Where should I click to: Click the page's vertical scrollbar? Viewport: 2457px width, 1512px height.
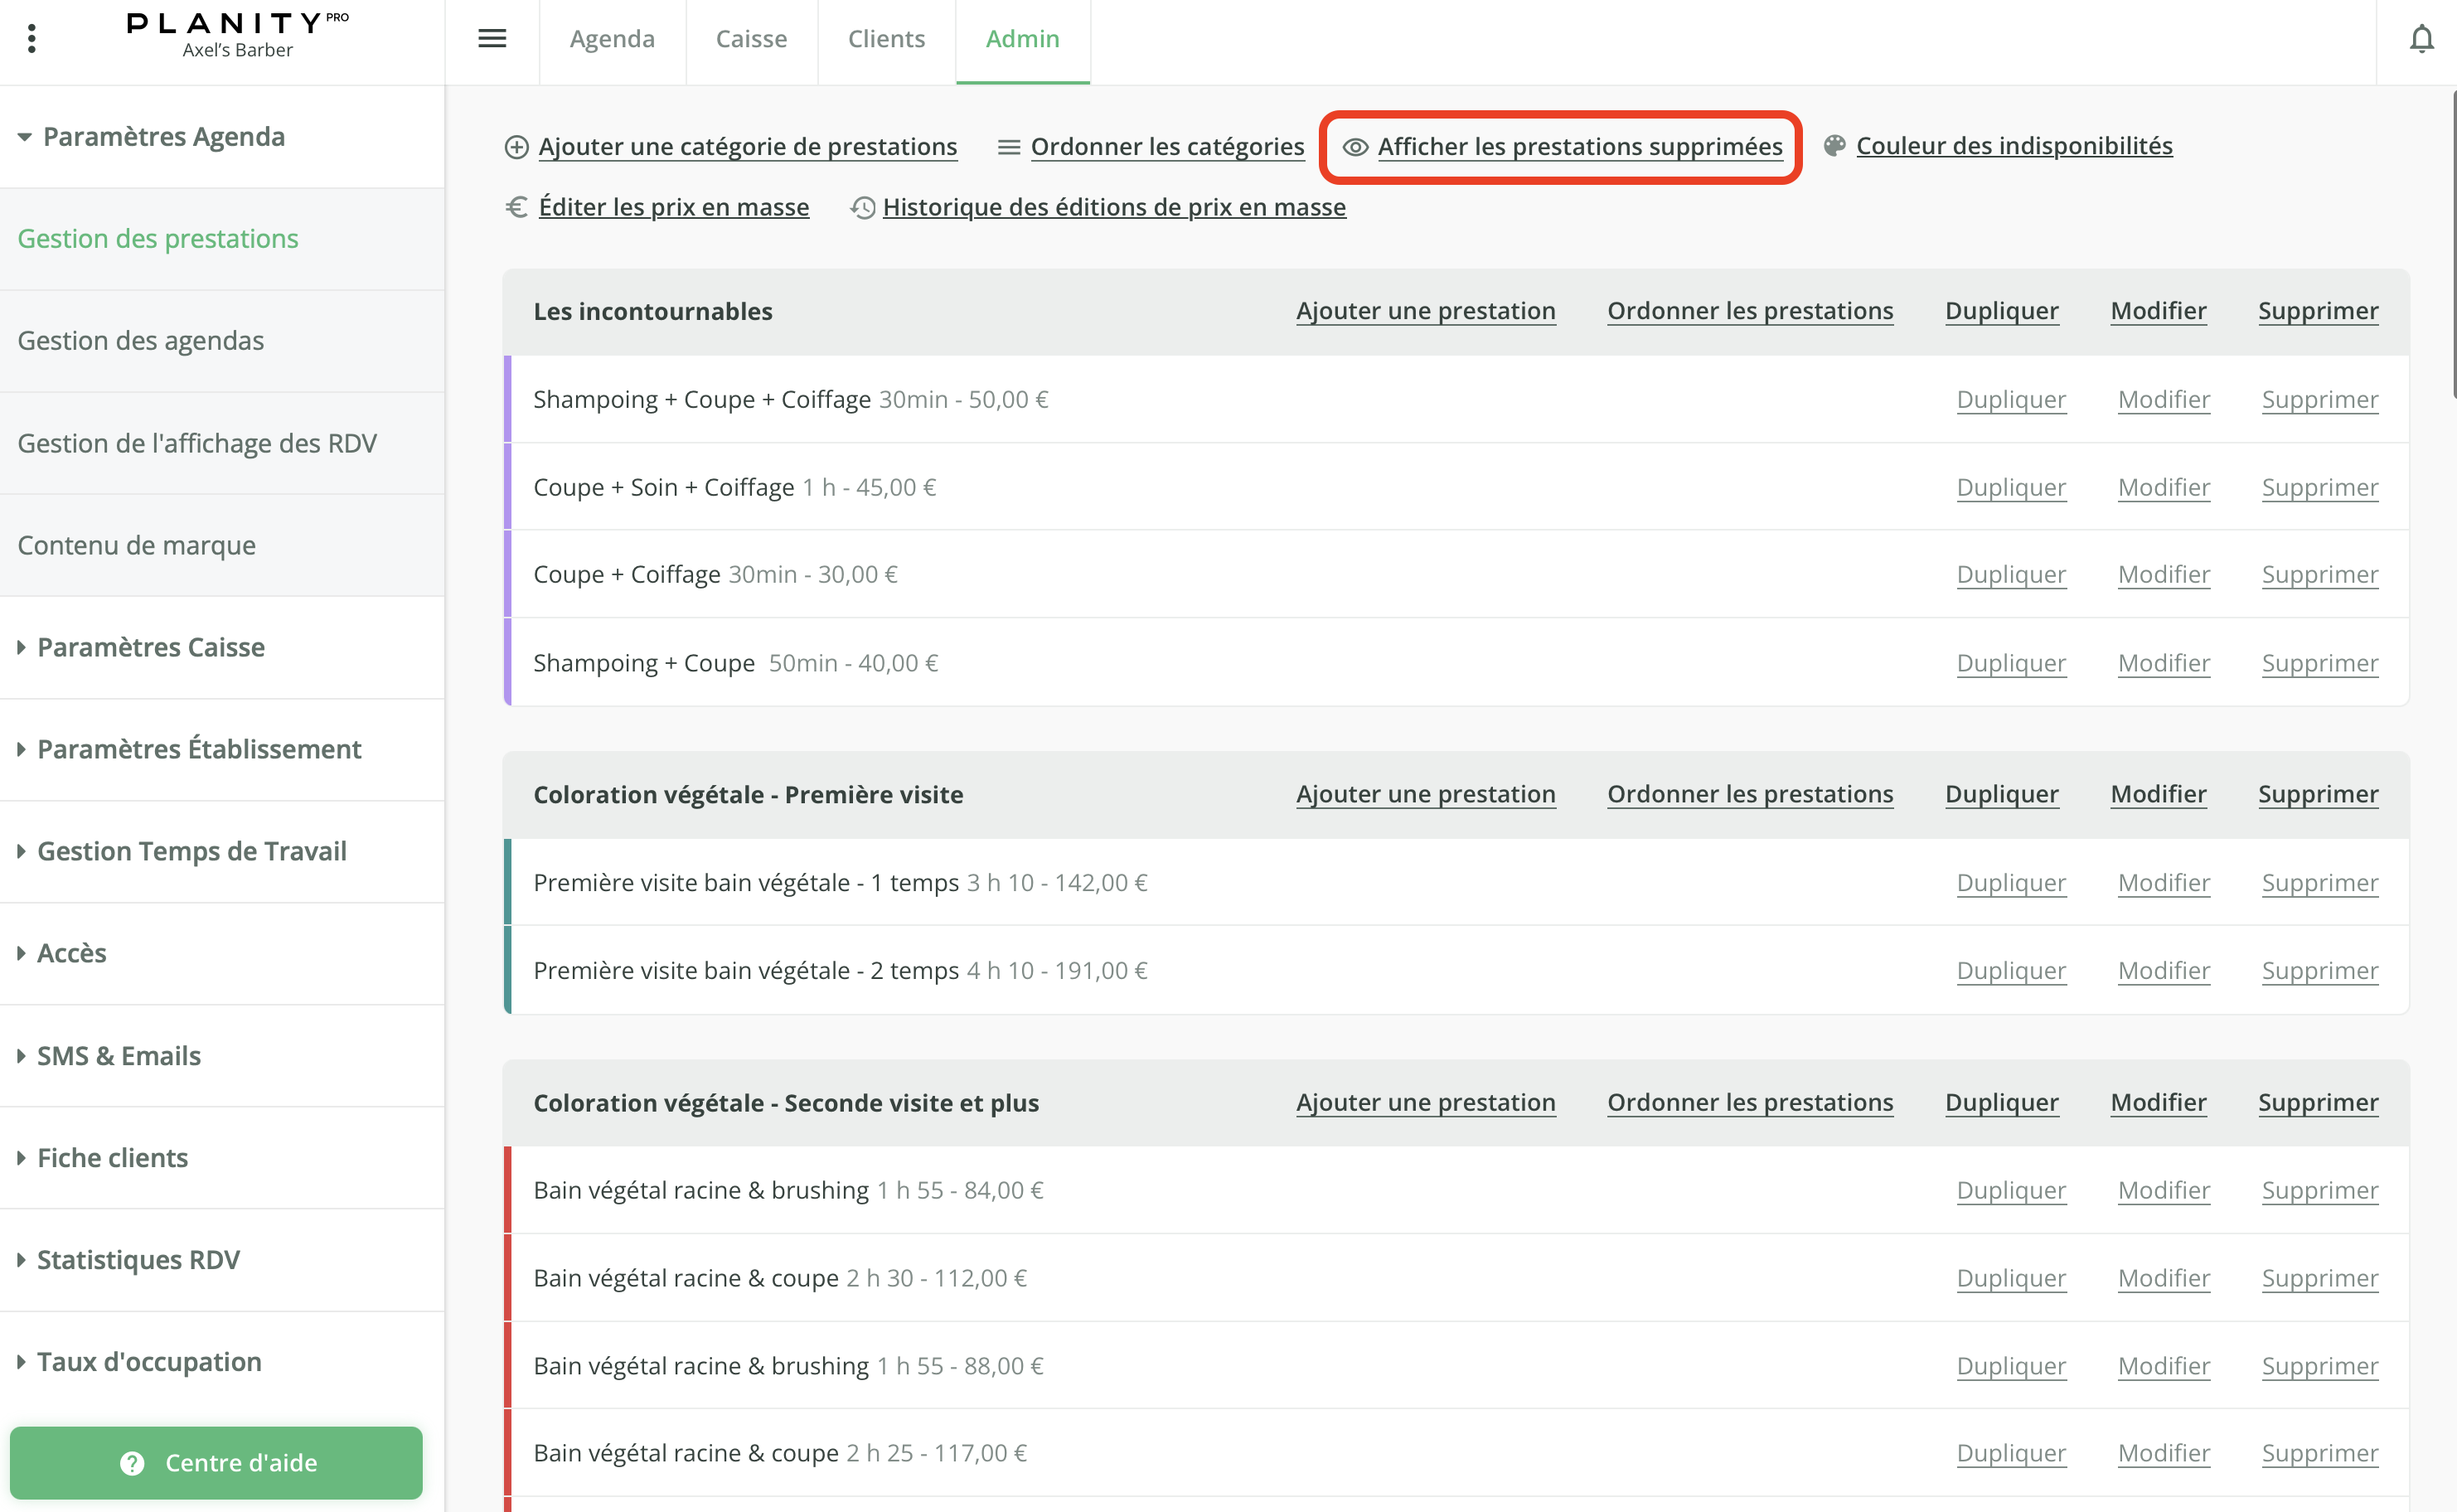click(2453, 245)
